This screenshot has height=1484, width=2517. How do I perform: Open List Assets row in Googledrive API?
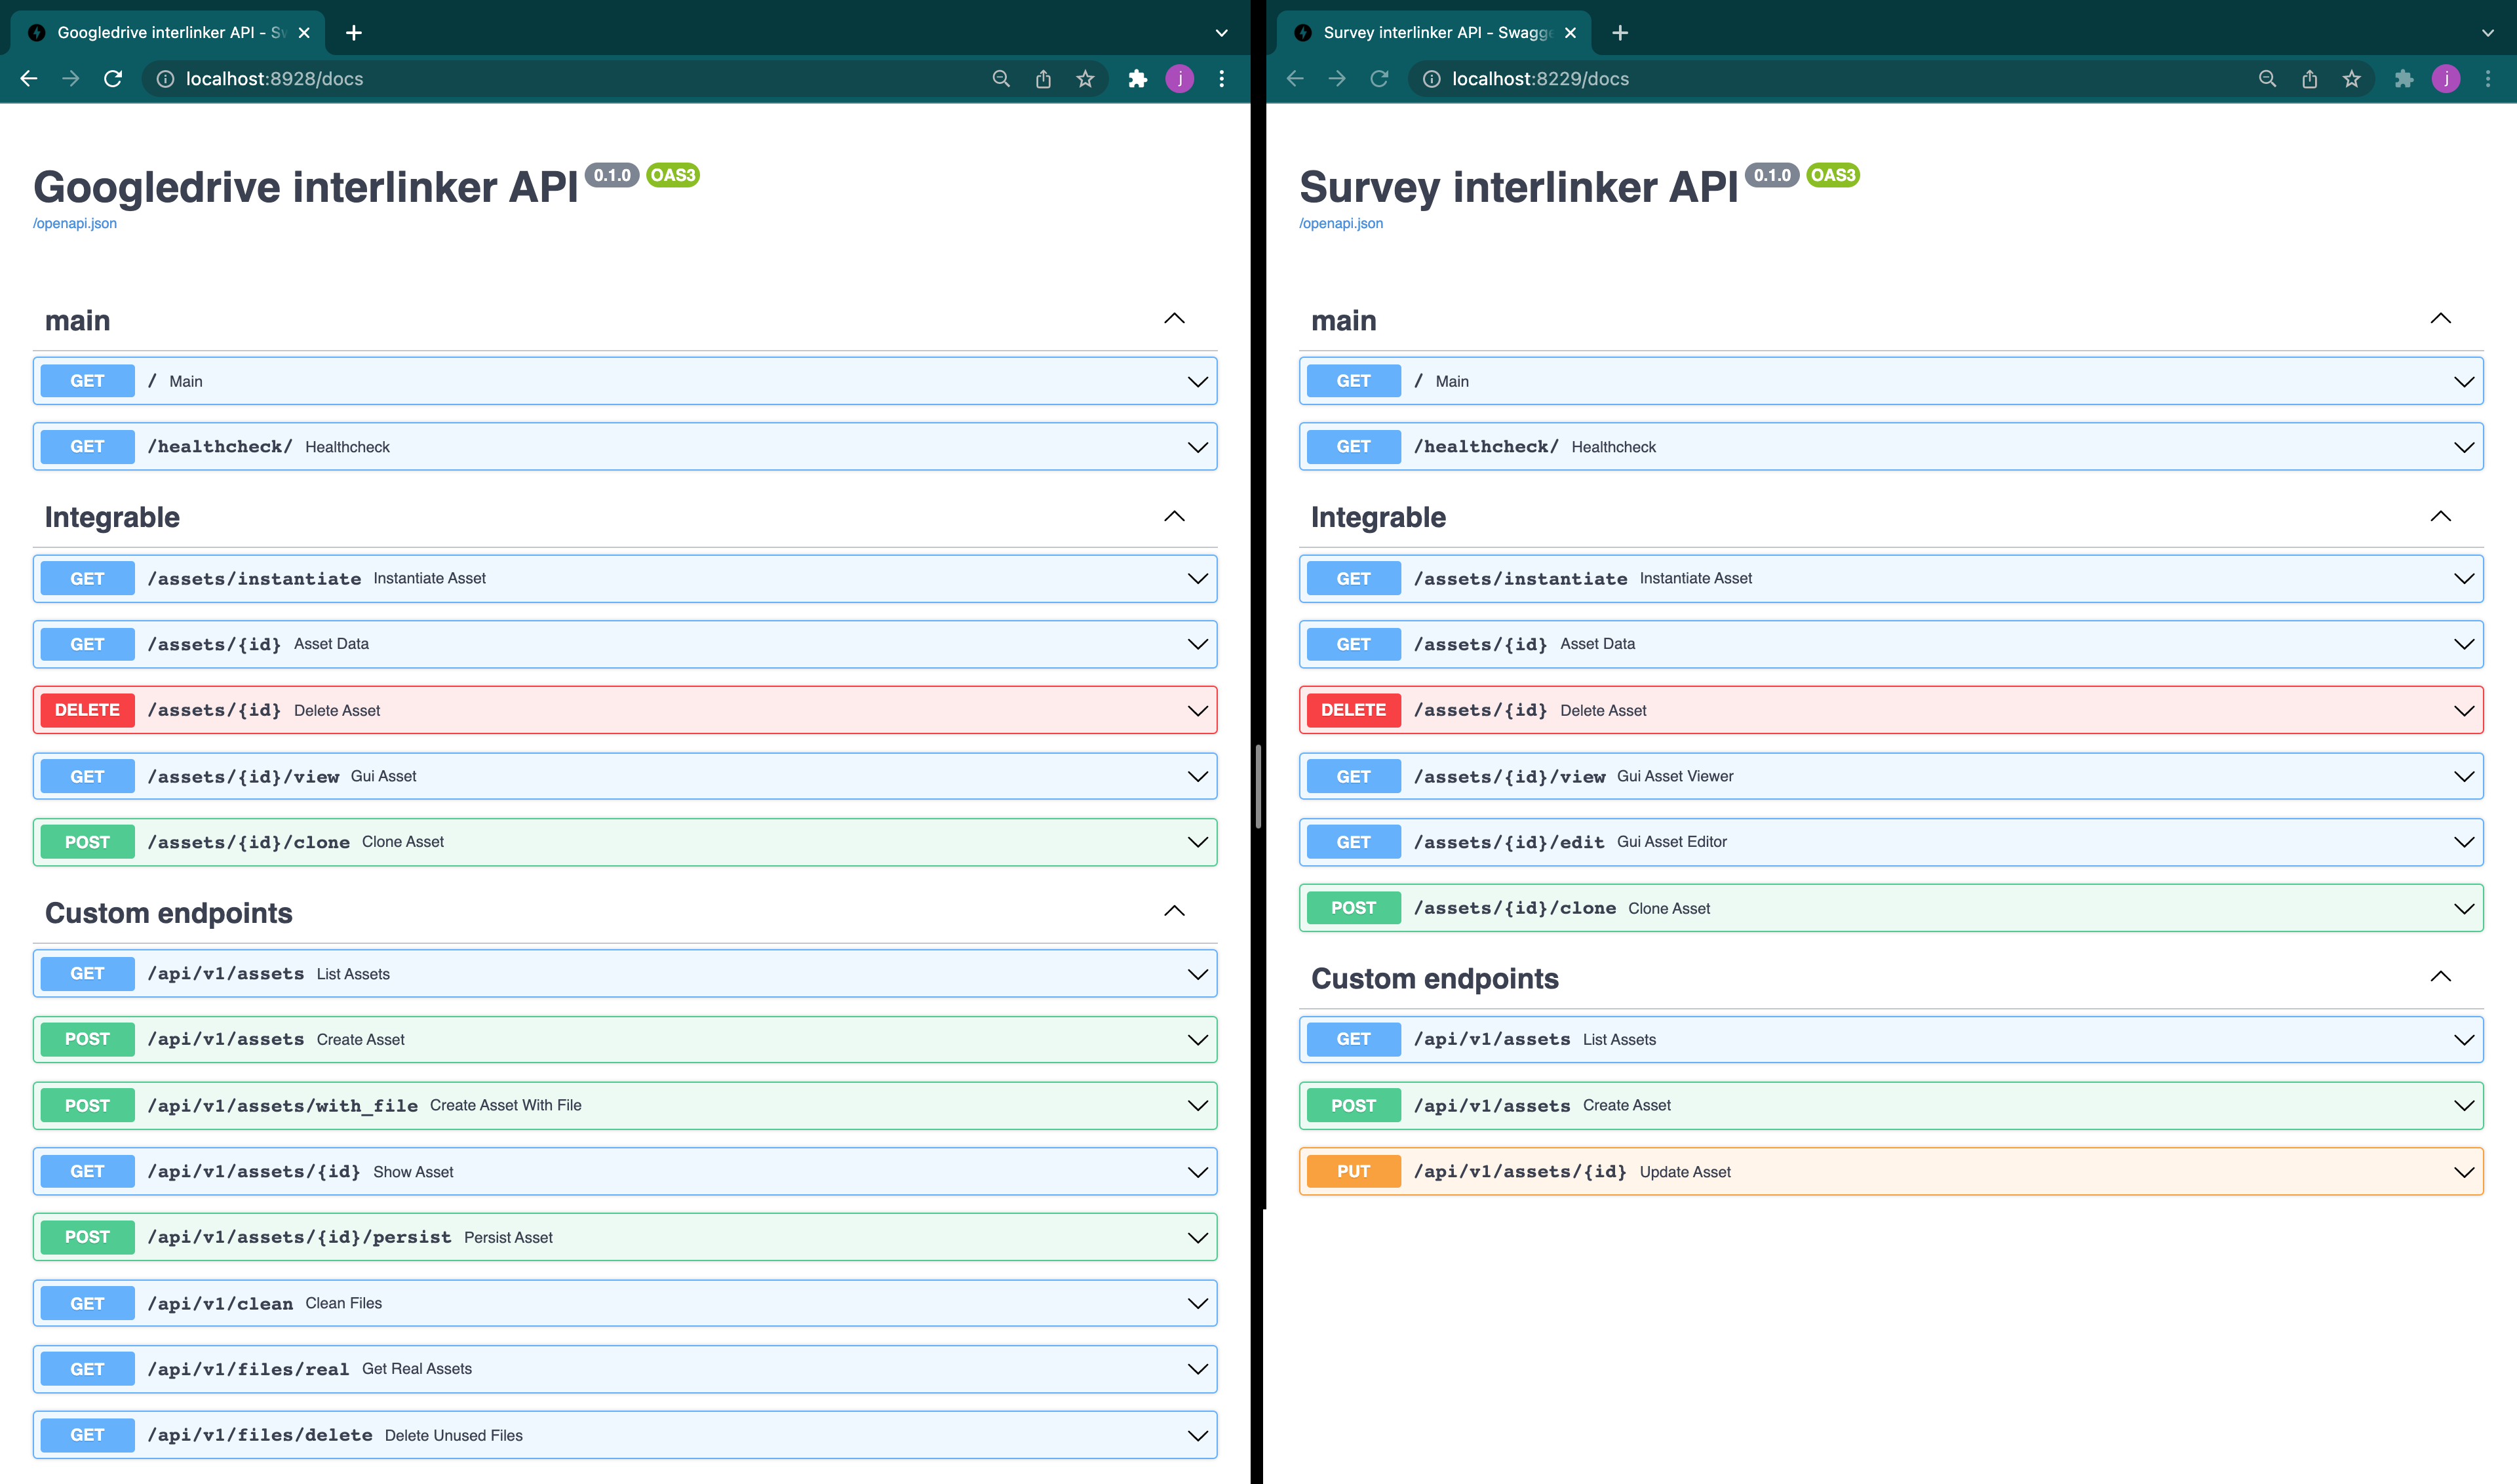pyautogui.click(x=625, y=974)
